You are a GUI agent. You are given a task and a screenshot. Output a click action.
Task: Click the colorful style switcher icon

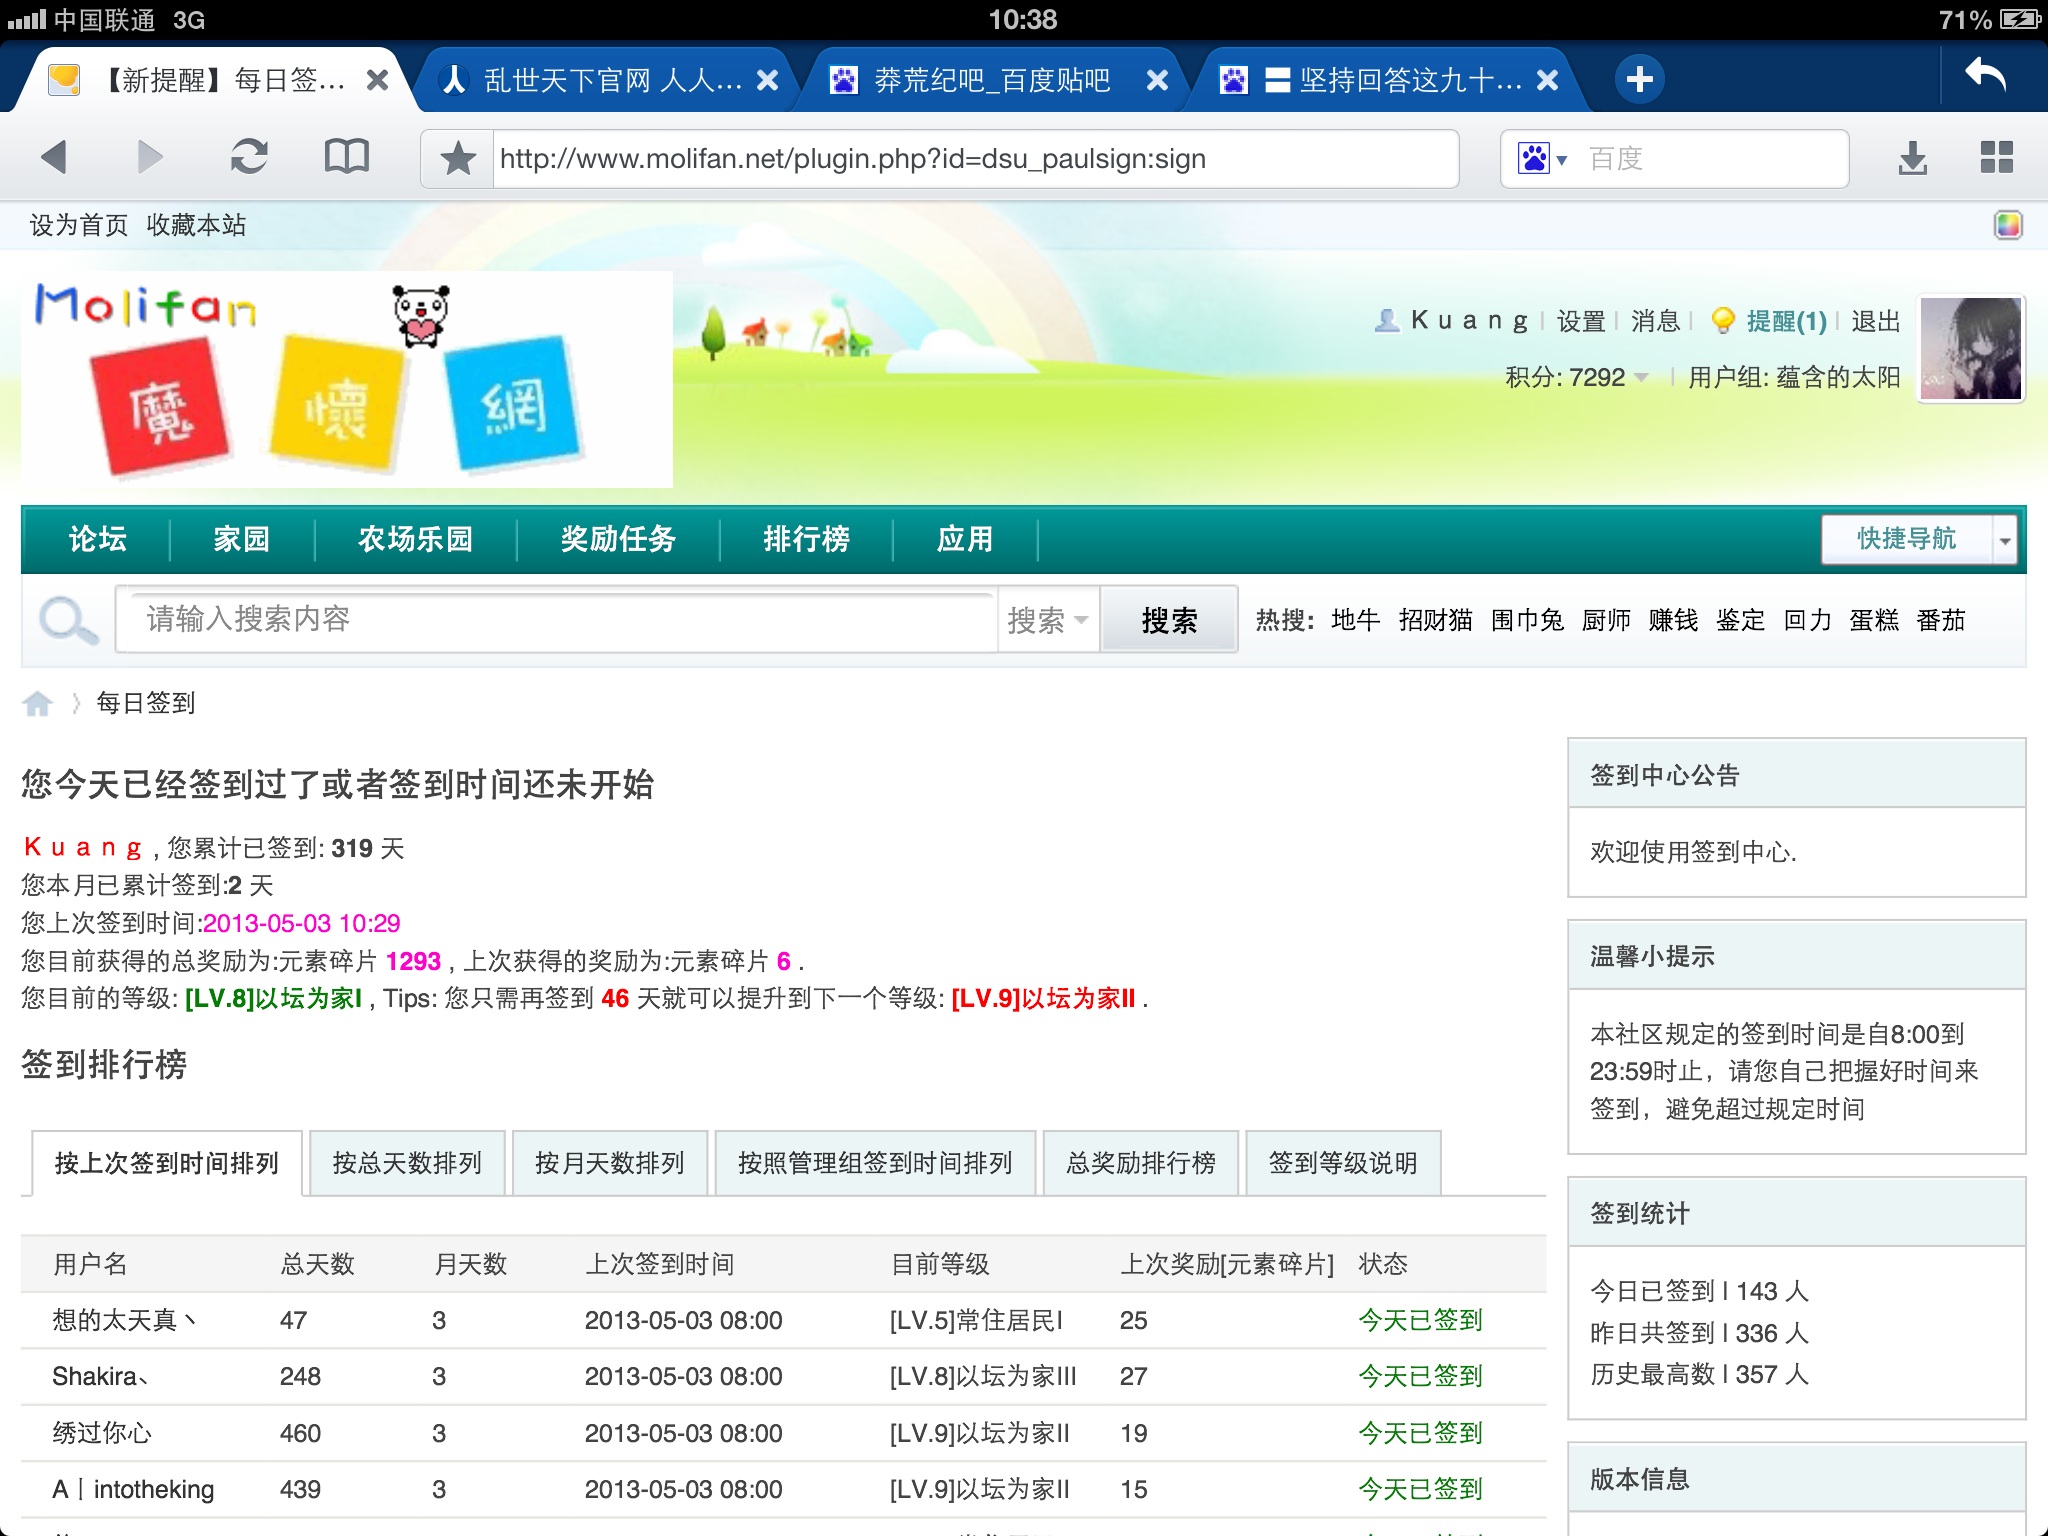point(2007,225)
